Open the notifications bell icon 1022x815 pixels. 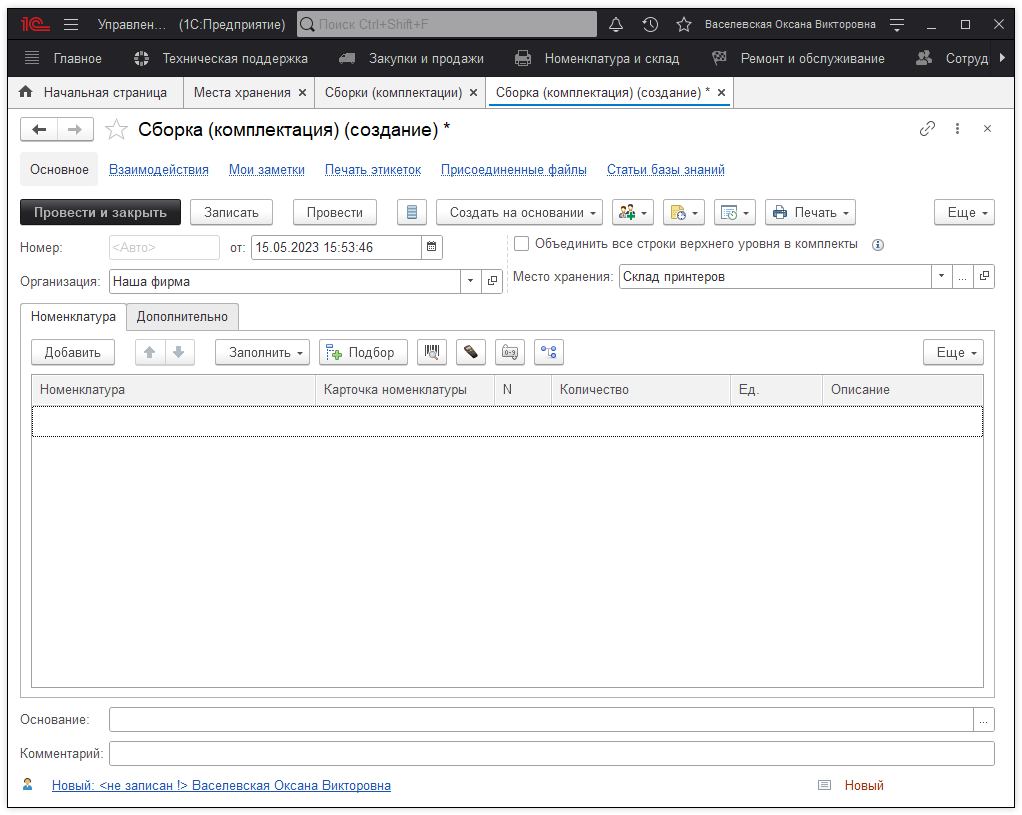616,24
